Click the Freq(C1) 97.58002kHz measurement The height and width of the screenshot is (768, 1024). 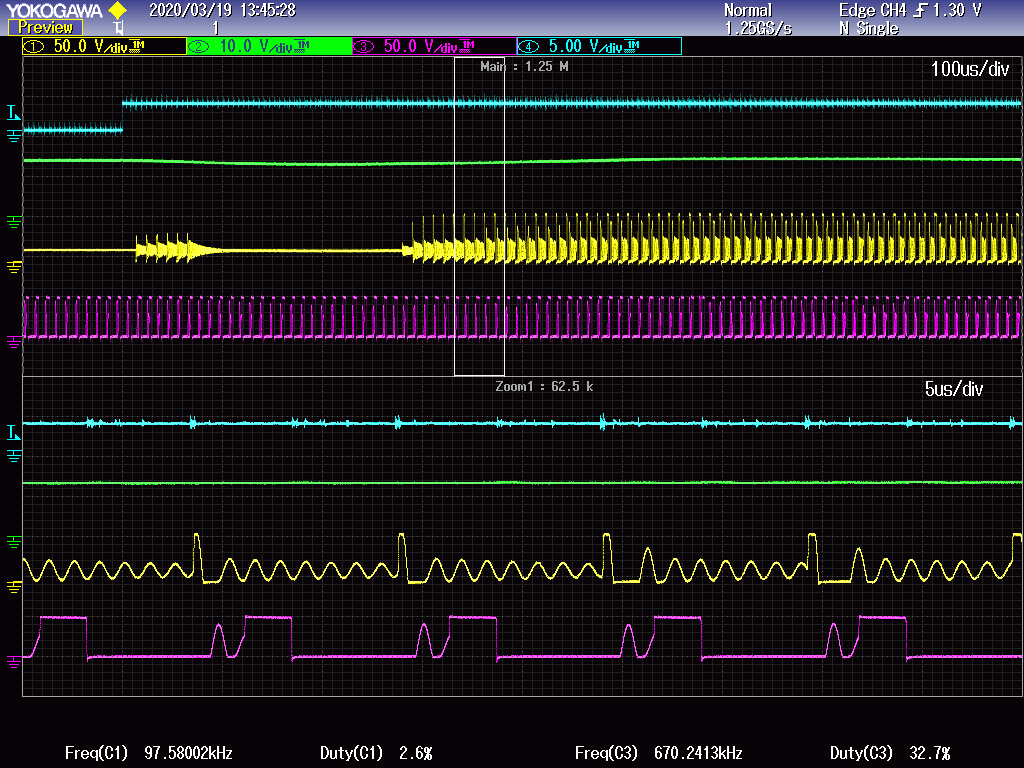pos(149,753)
